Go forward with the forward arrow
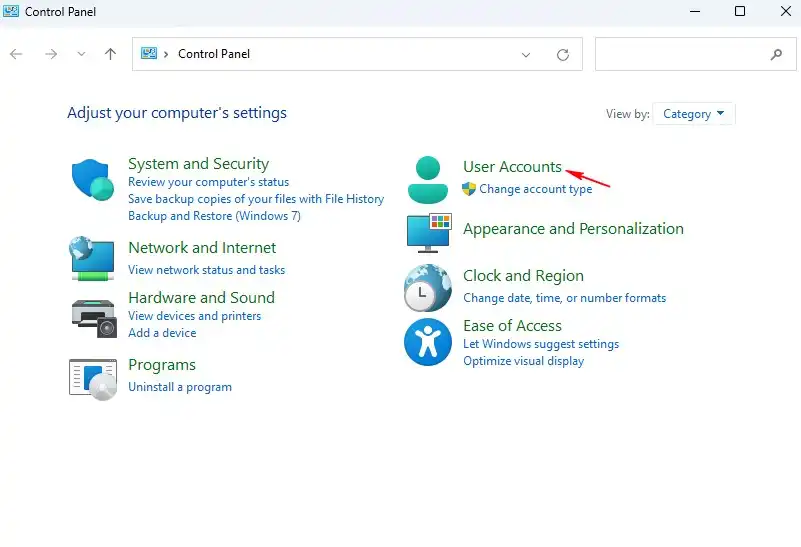The height and width of the screenshot is (547, 801). [x=51, y=54]
